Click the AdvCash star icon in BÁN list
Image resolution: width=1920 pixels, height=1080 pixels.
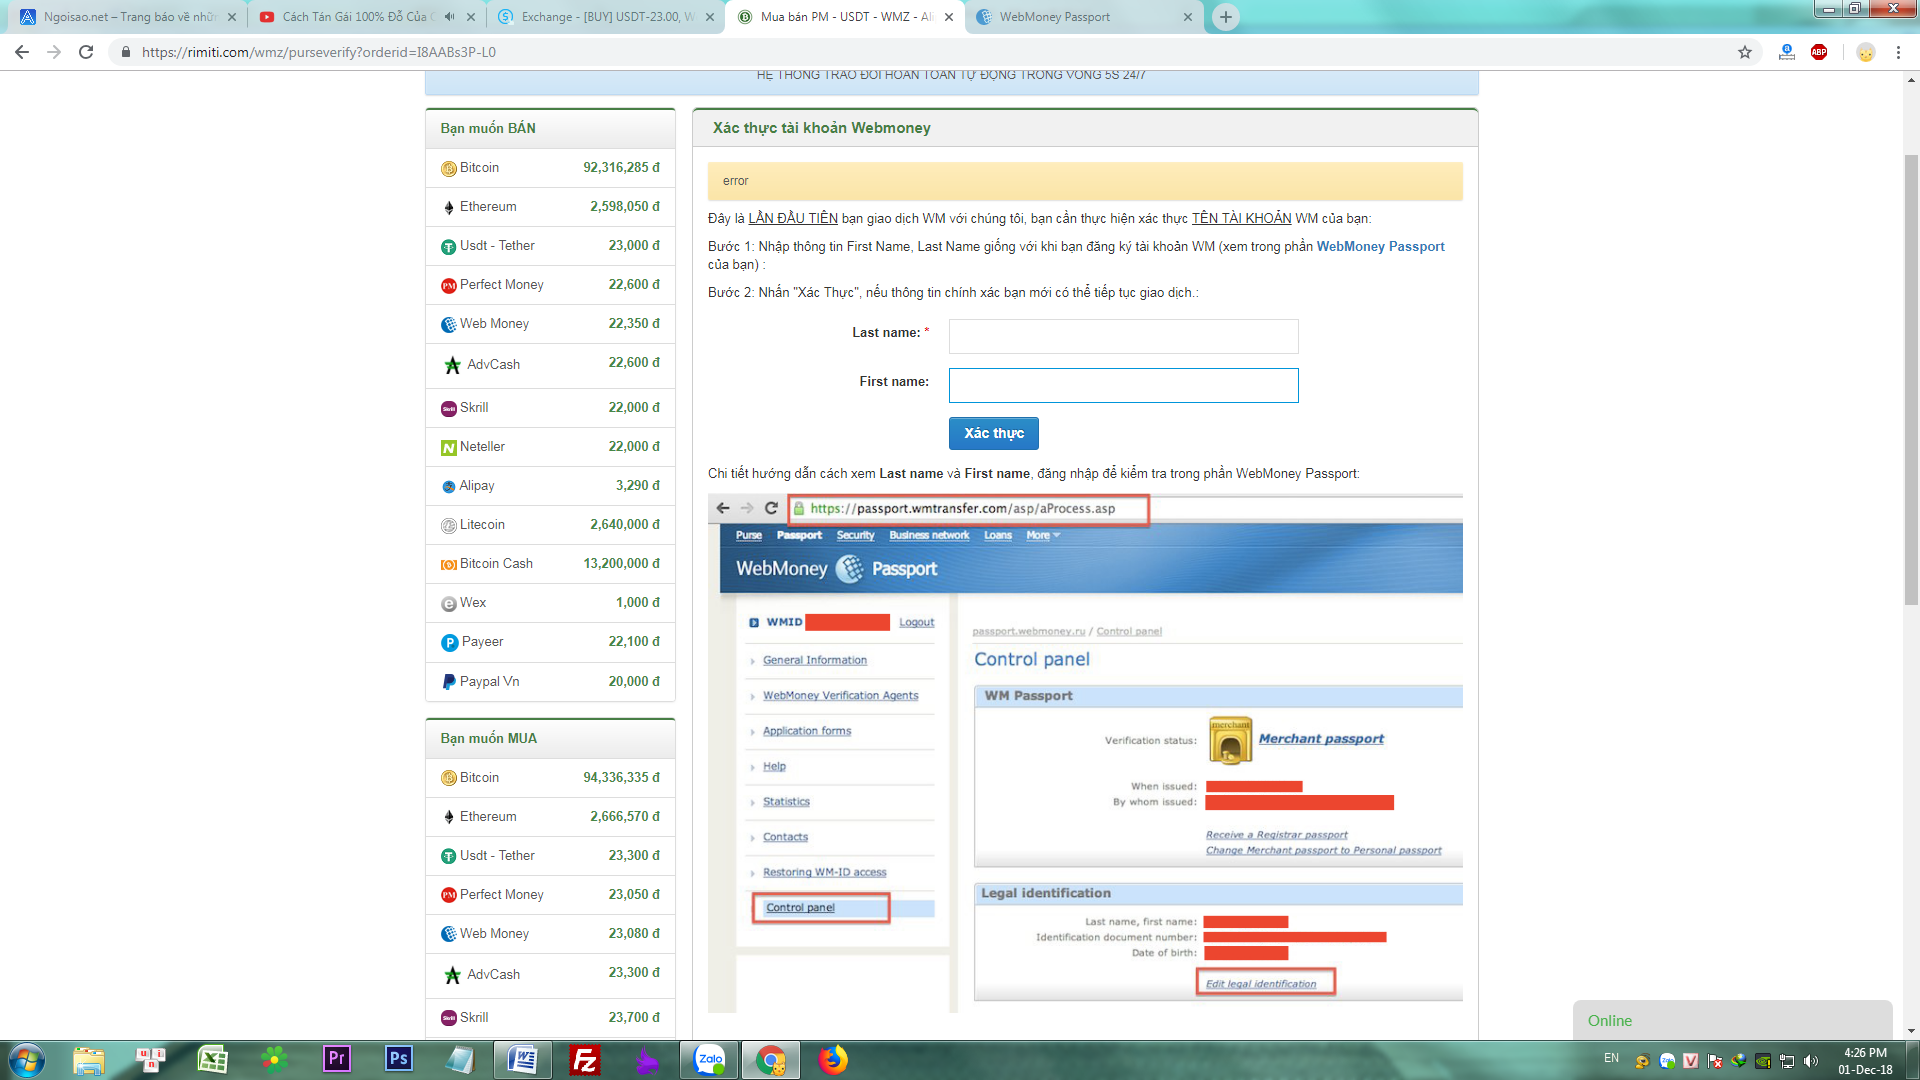[452, 365]
